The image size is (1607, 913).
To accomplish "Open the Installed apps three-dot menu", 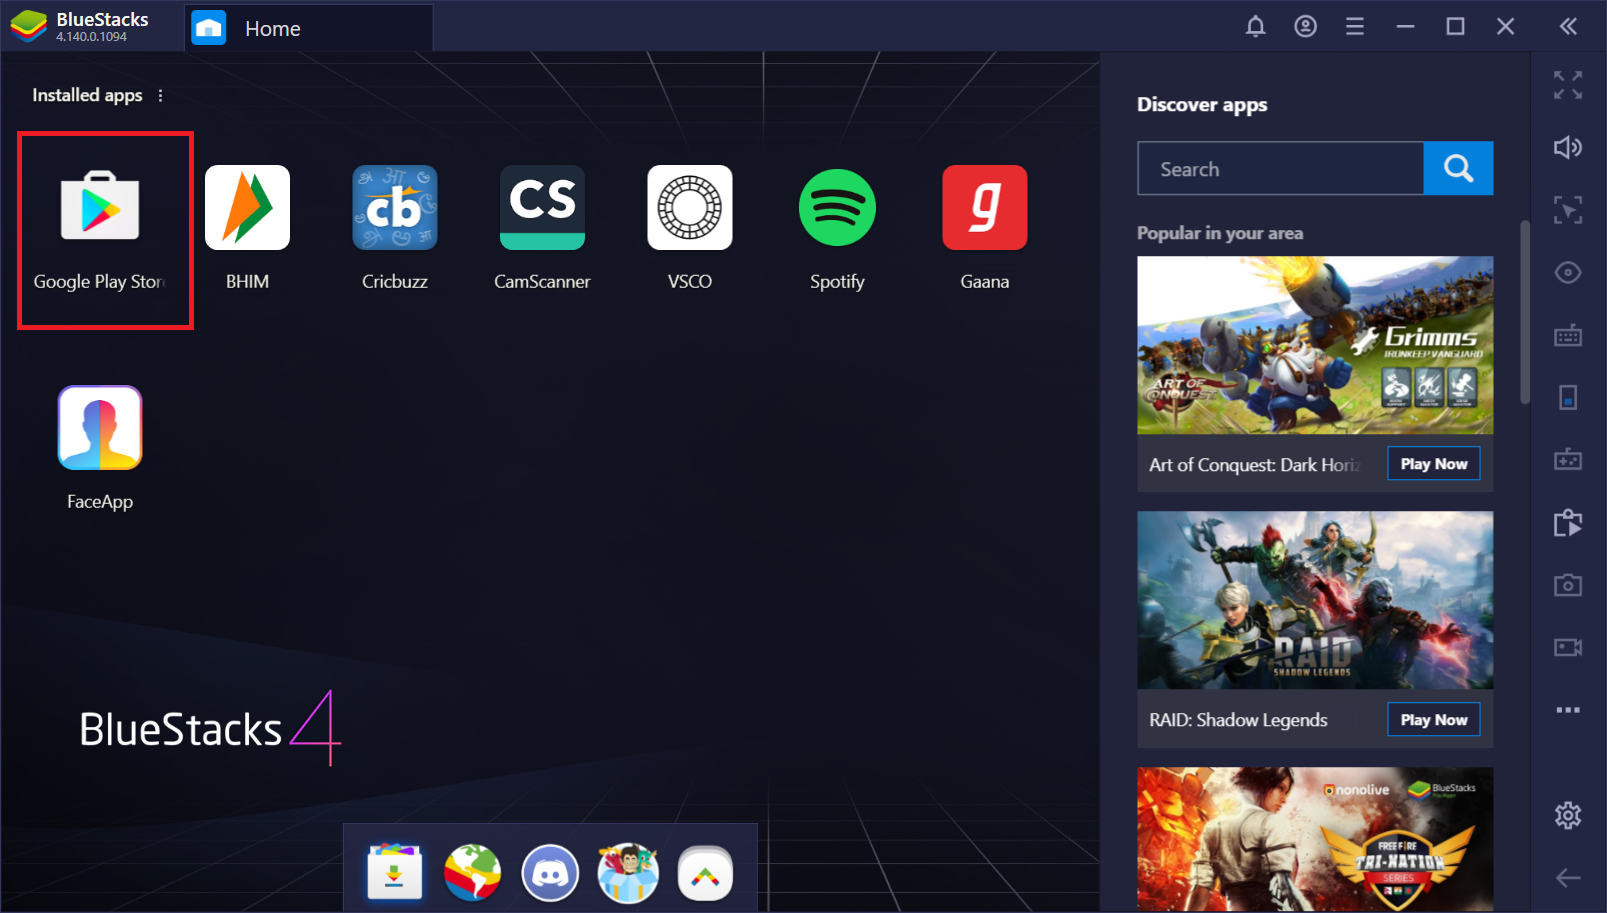I will pyautogui.click(x=160, y=95).
